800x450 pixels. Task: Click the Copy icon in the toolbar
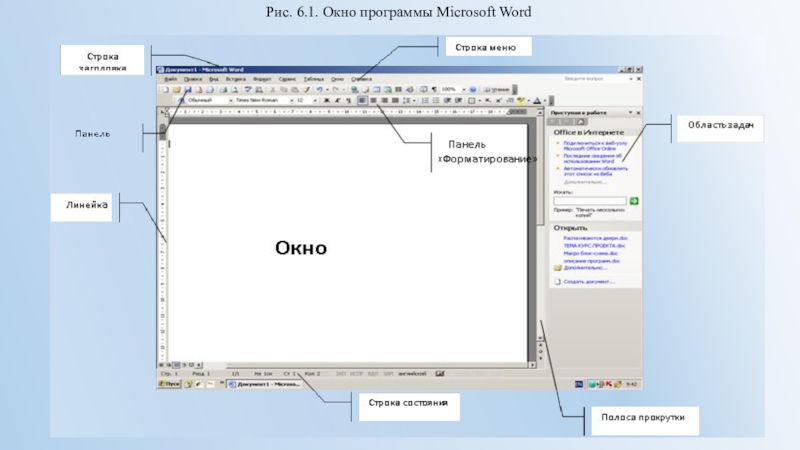click(x=284, y=89)
